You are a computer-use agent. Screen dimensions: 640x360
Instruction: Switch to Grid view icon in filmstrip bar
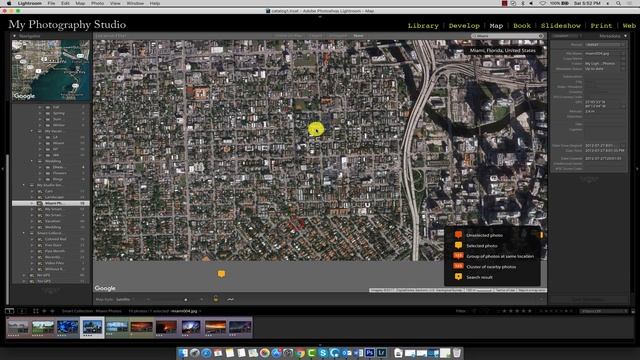[36, 311]
